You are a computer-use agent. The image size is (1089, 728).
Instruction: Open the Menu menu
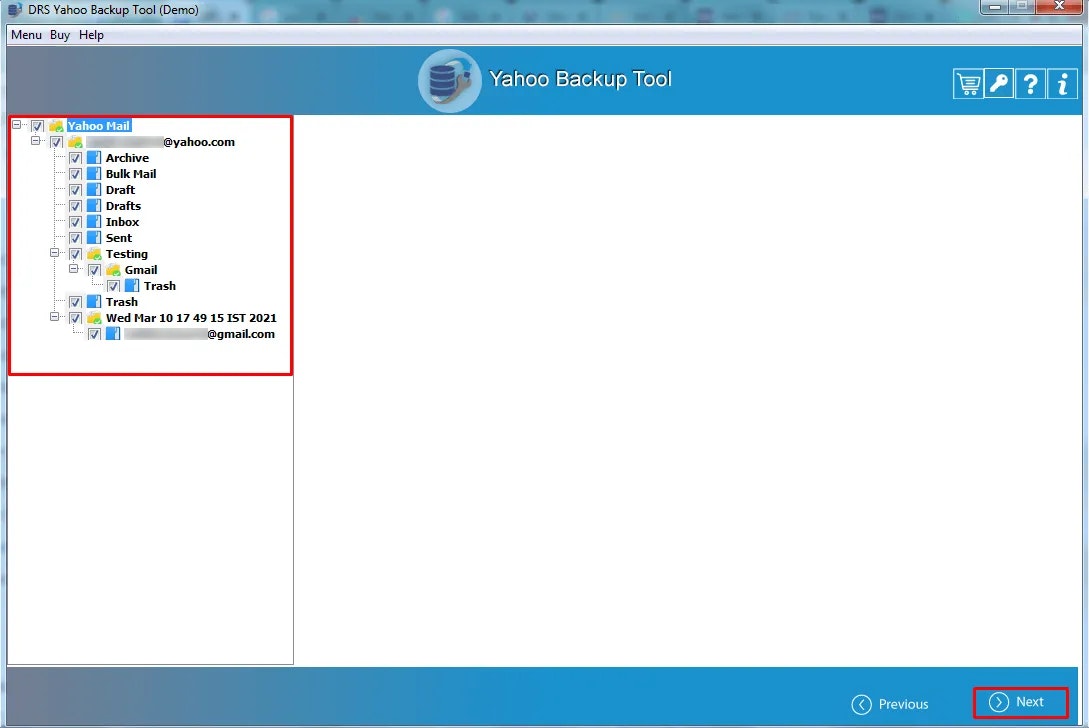tap(26, 35)
